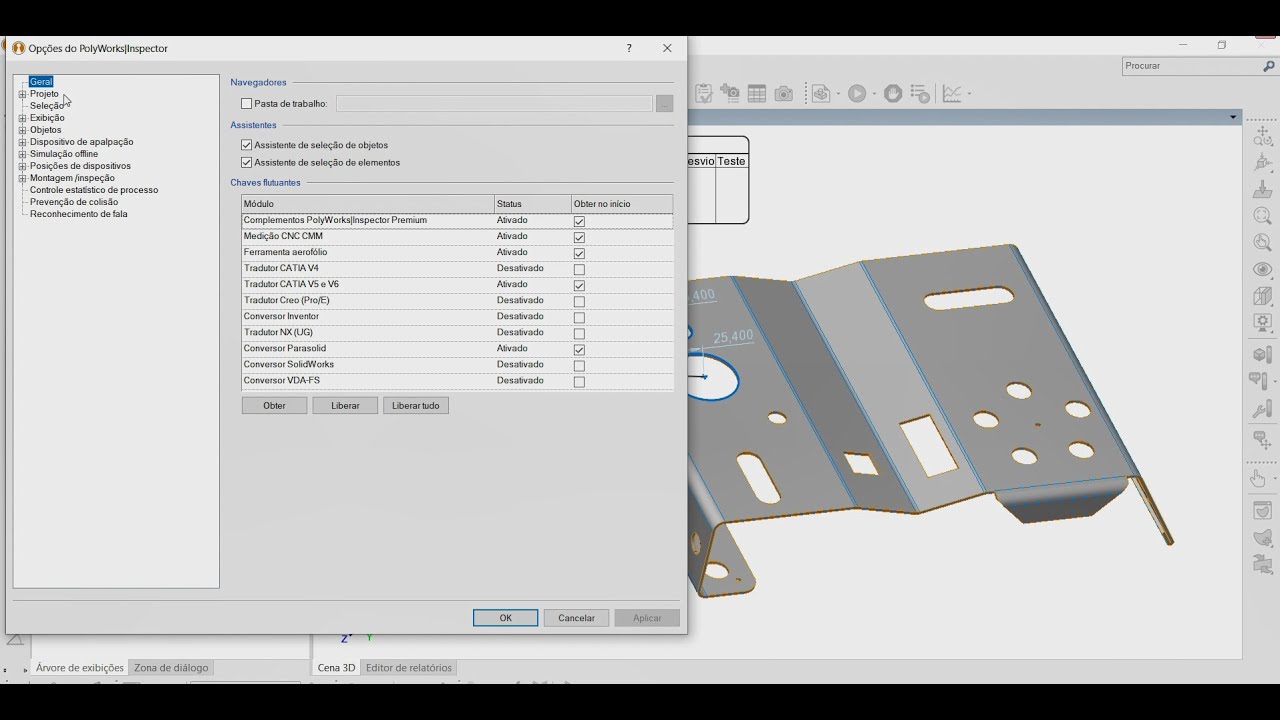
Task: Click the browse button beside Pasta de trabalho
Action: tap(664, 104)
